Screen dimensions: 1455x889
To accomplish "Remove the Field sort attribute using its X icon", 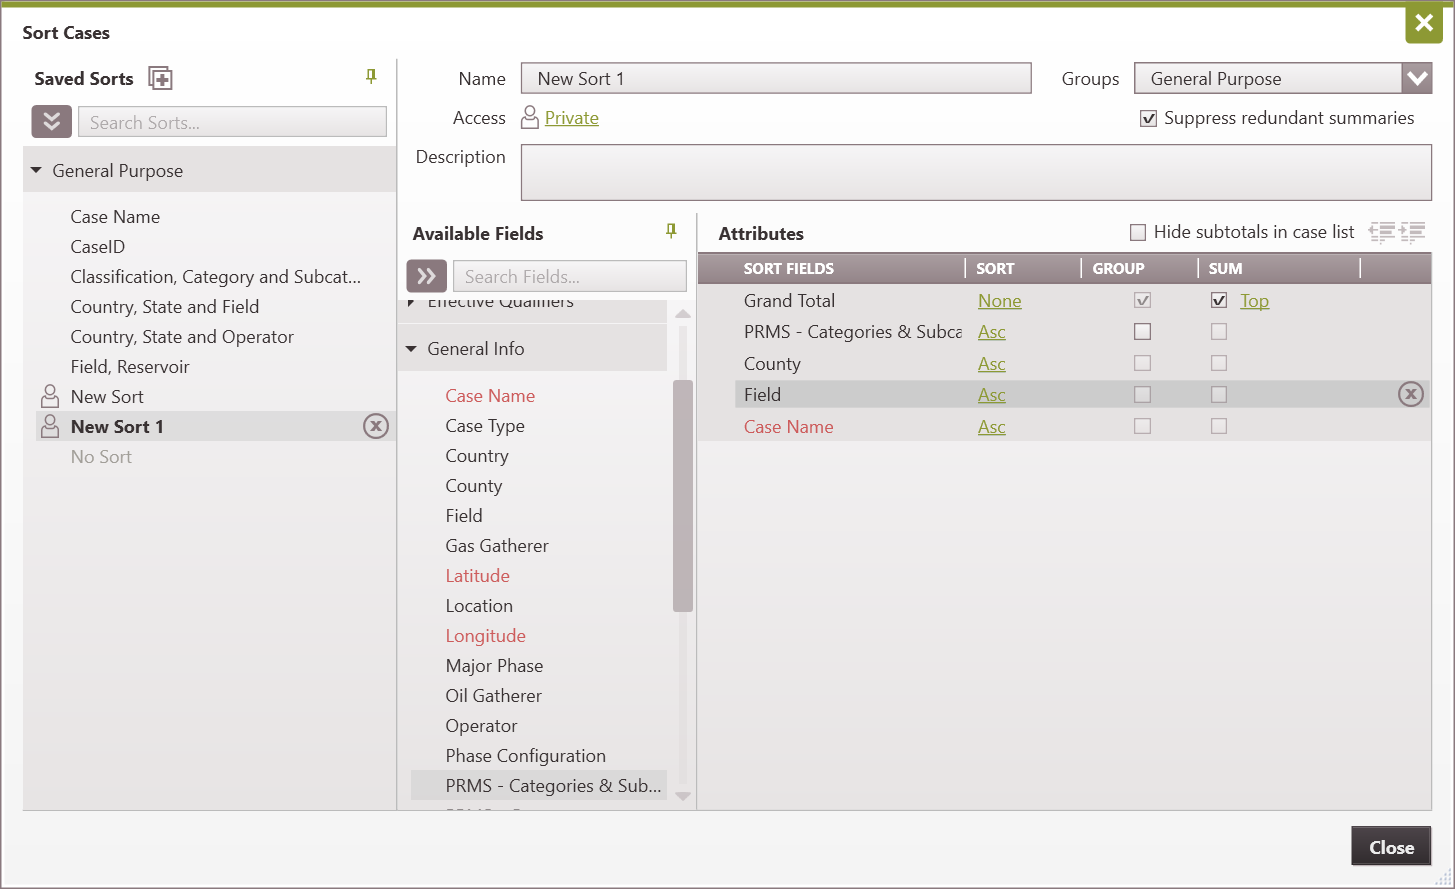I will point(1411,394).
